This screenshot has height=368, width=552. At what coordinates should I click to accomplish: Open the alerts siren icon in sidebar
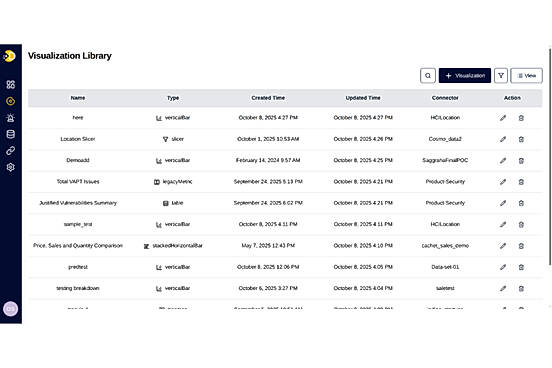click(11, 118)
